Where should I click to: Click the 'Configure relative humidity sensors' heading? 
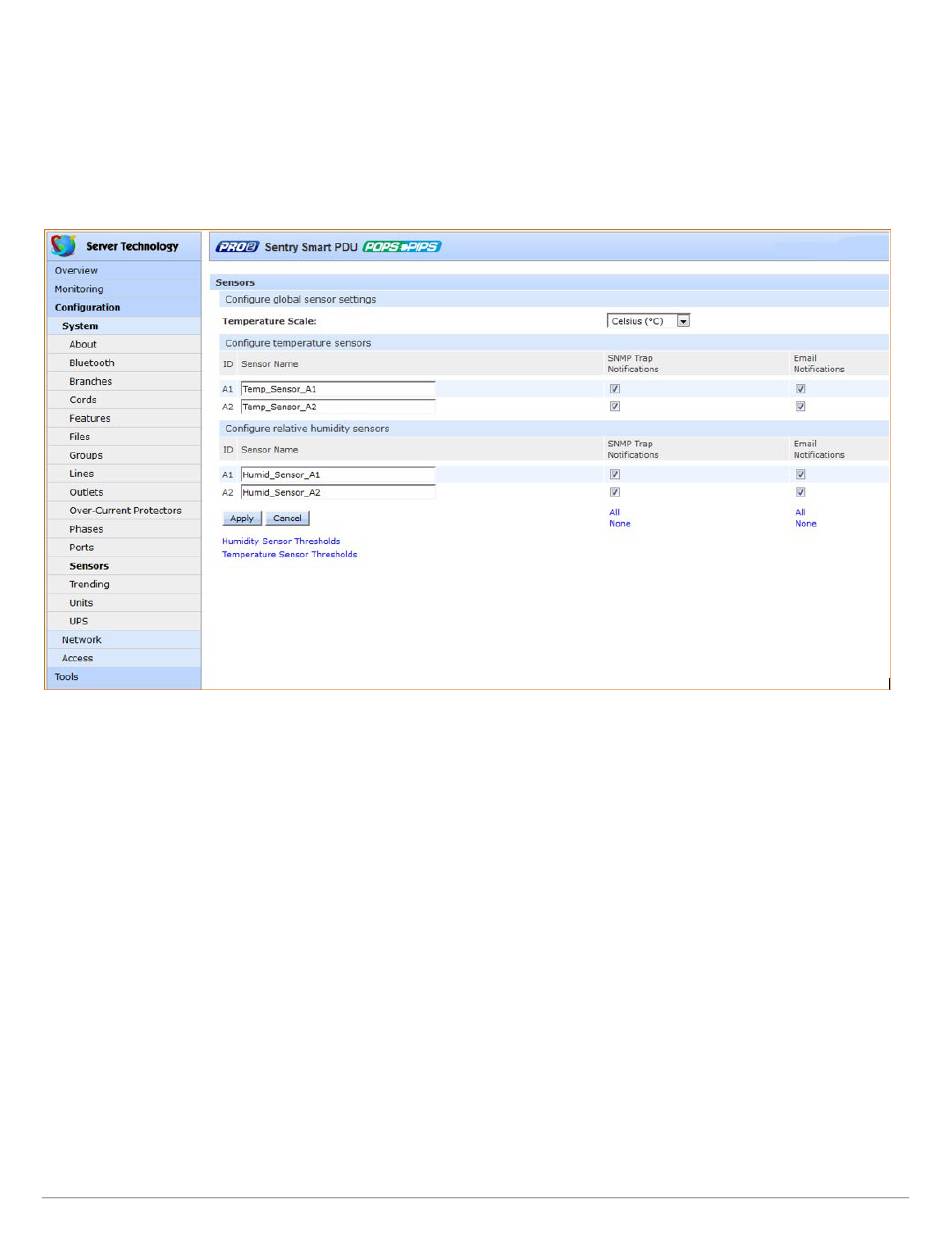tap(307, 429)
